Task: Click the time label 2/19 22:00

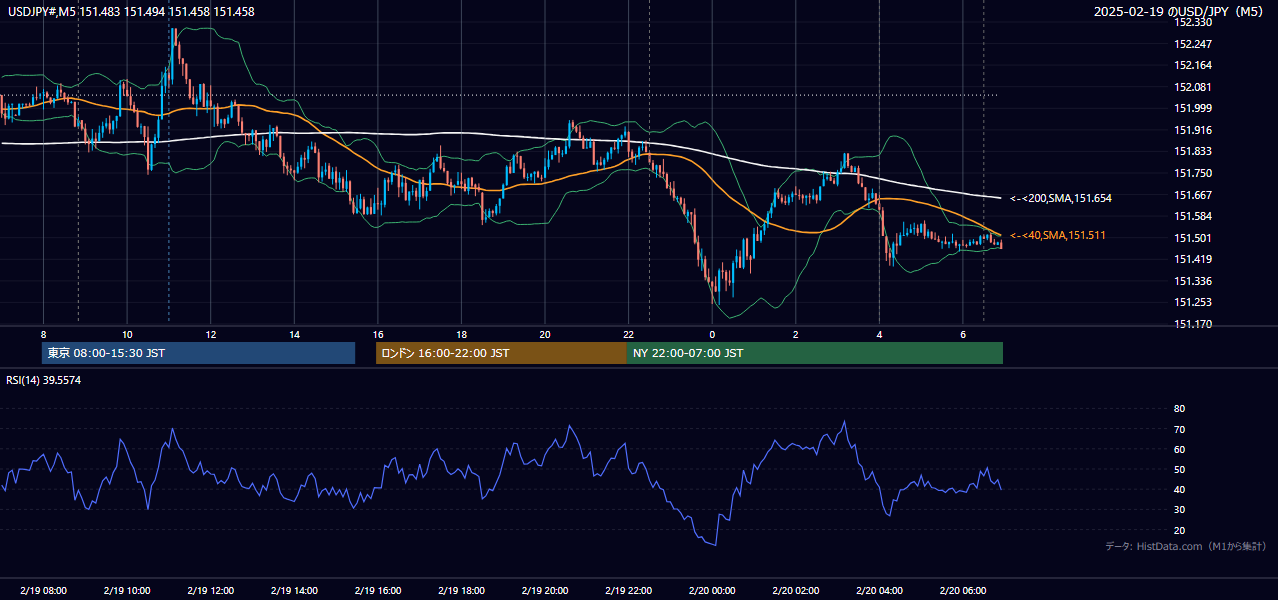Action: pos(628,590)
